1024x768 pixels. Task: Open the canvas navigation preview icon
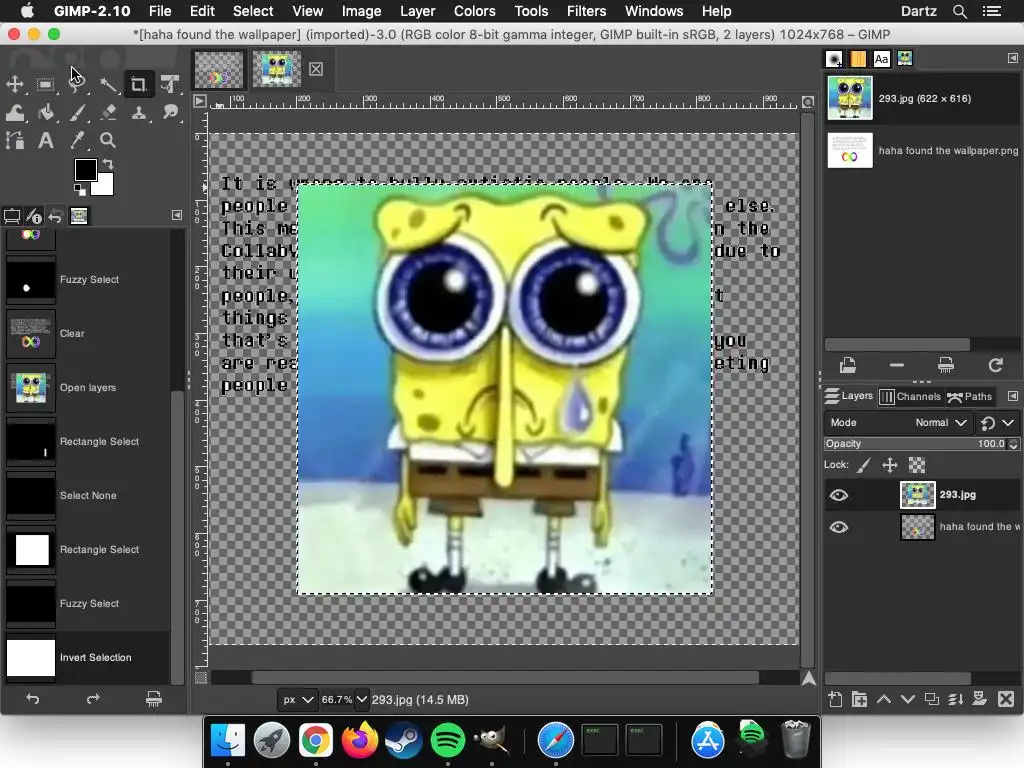808,679
